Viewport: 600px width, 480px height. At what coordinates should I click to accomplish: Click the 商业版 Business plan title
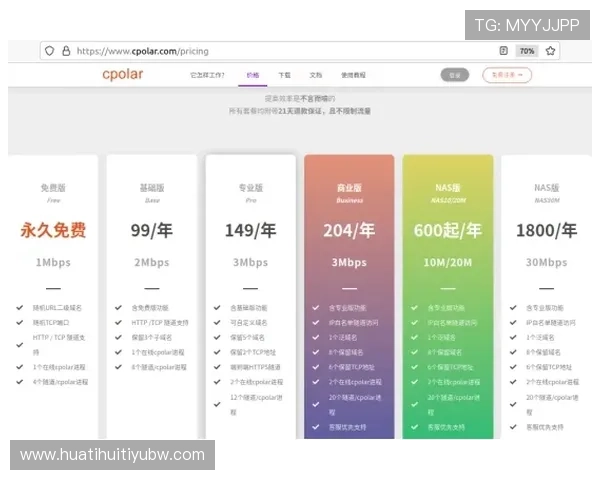click(349, 188)
